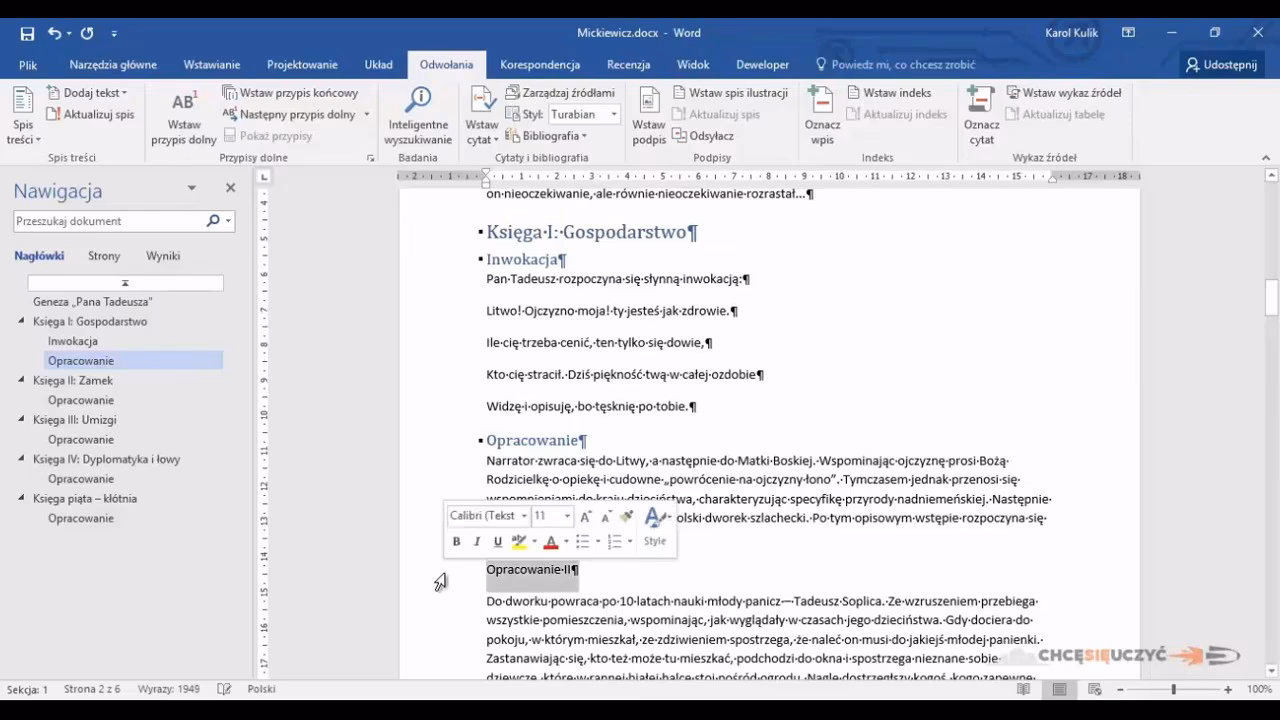Open navigation pane options arrow
The image size is (1280, 720).
192,188
